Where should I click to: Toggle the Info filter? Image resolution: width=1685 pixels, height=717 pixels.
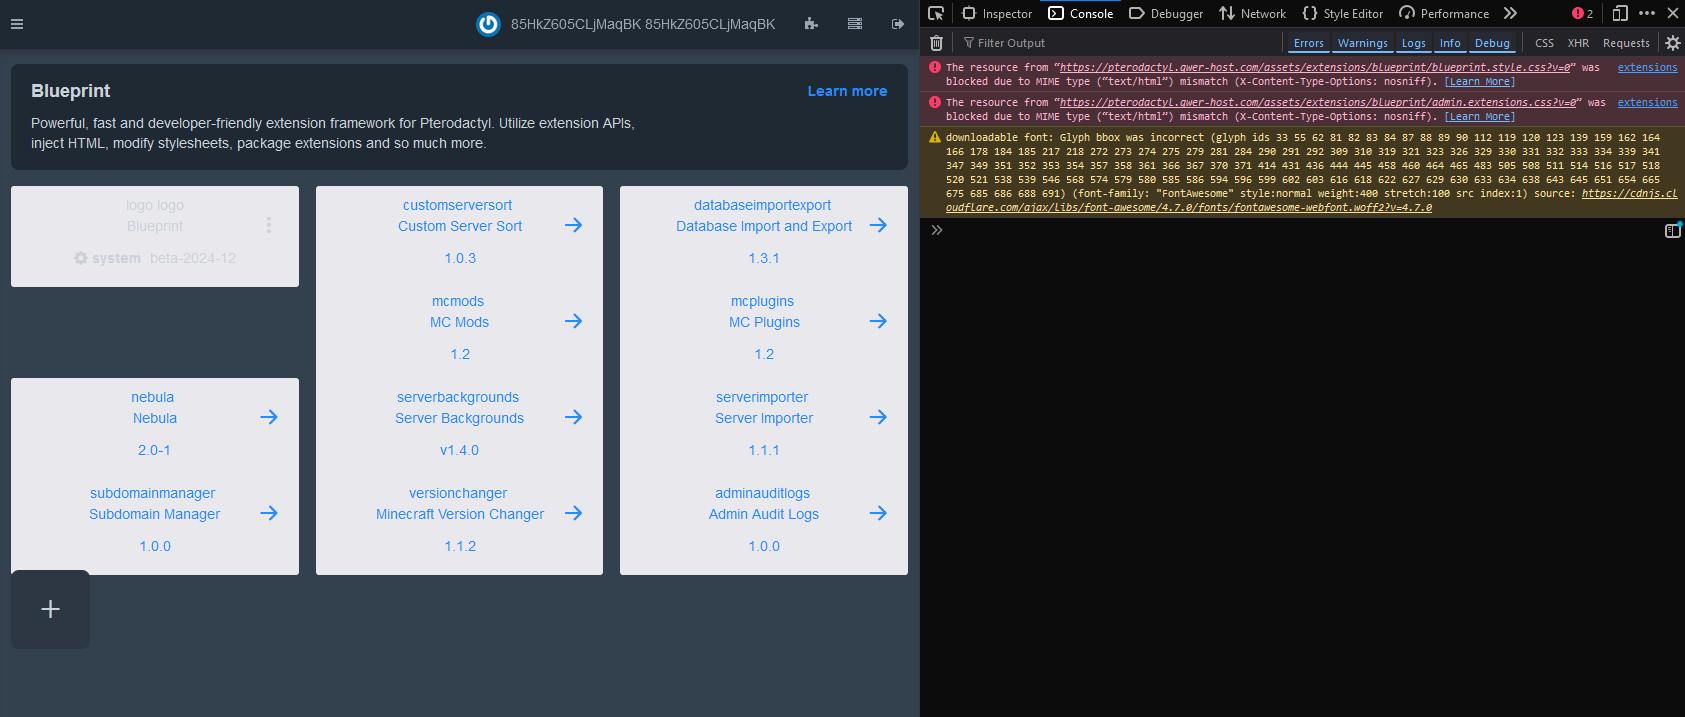(x=1450, y=43)
